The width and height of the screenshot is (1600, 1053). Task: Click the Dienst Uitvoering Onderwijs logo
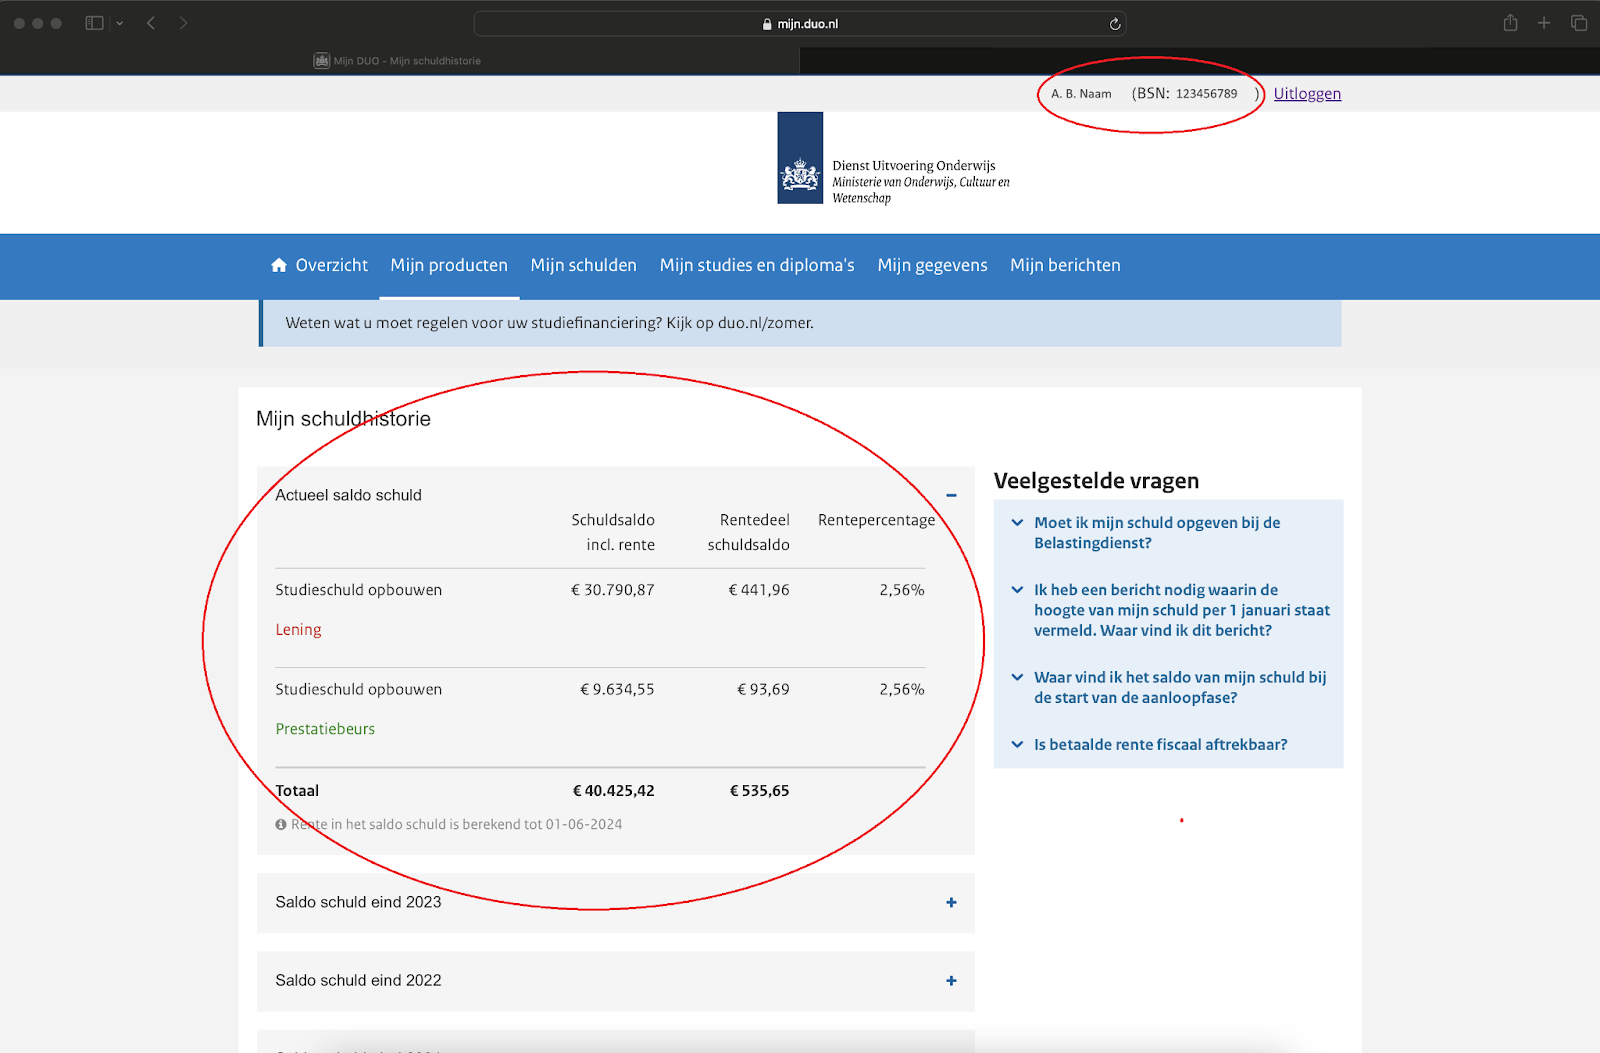pos(894,158)
